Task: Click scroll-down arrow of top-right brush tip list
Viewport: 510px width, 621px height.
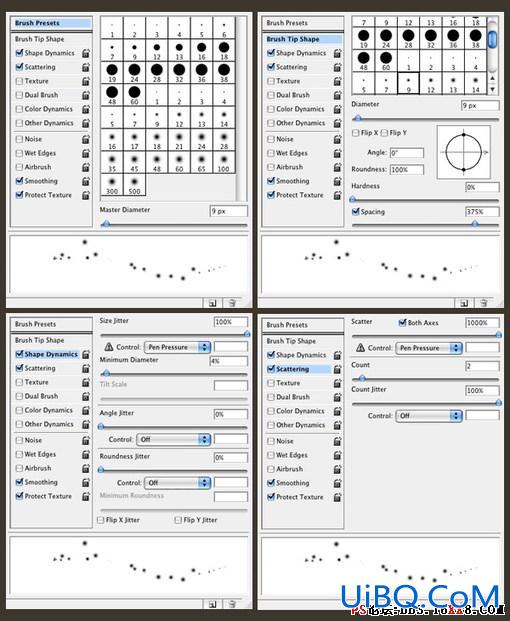Action: click(492, 90)
